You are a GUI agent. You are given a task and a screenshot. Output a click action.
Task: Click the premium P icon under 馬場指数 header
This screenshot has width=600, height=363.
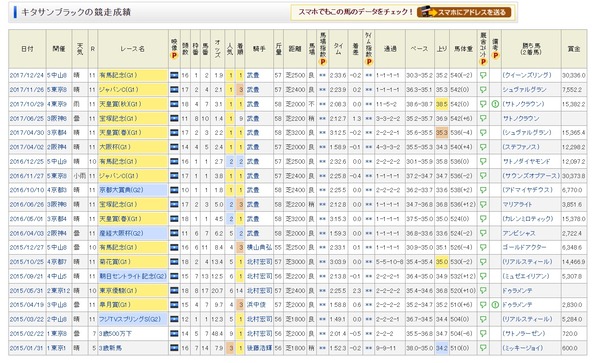[x=323, y=61]
